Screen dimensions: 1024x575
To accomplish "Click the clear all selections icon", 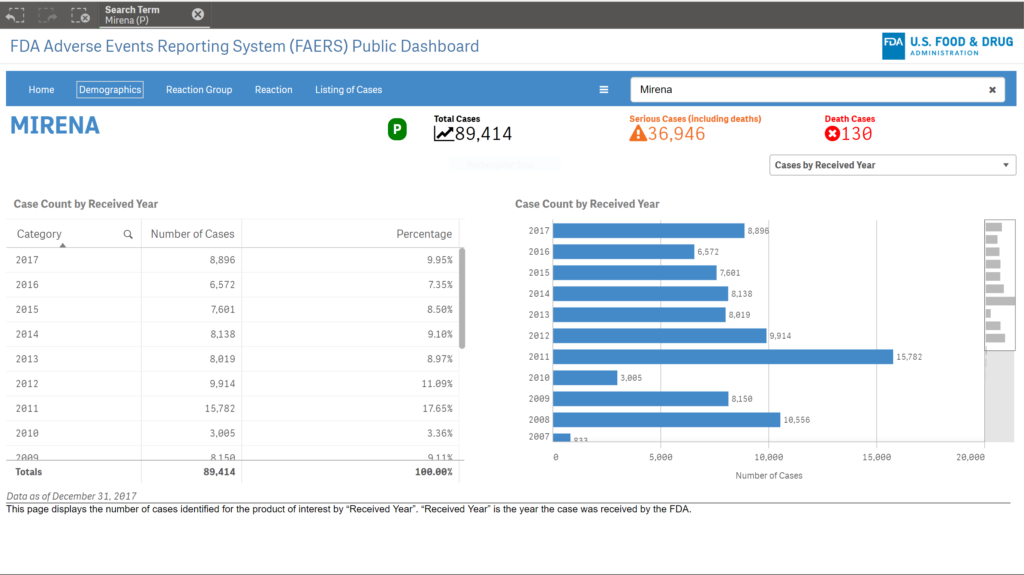I will [80, 14].
